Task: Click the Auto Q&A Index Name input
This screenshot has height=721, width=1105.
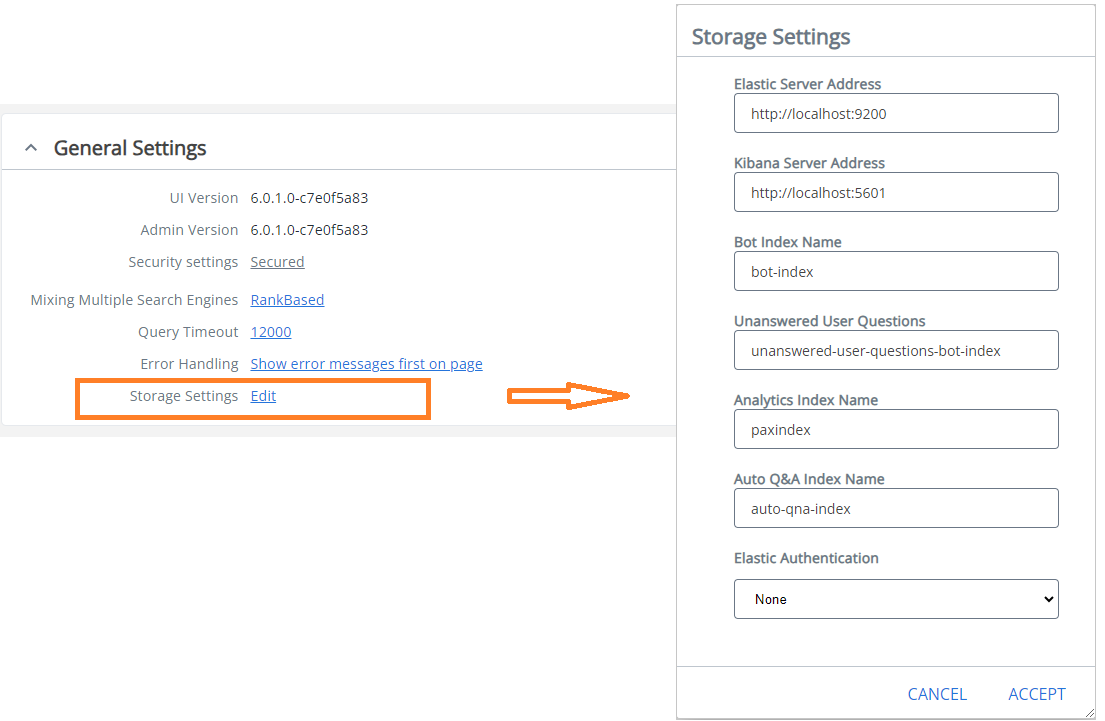Action: click(895, 508)
